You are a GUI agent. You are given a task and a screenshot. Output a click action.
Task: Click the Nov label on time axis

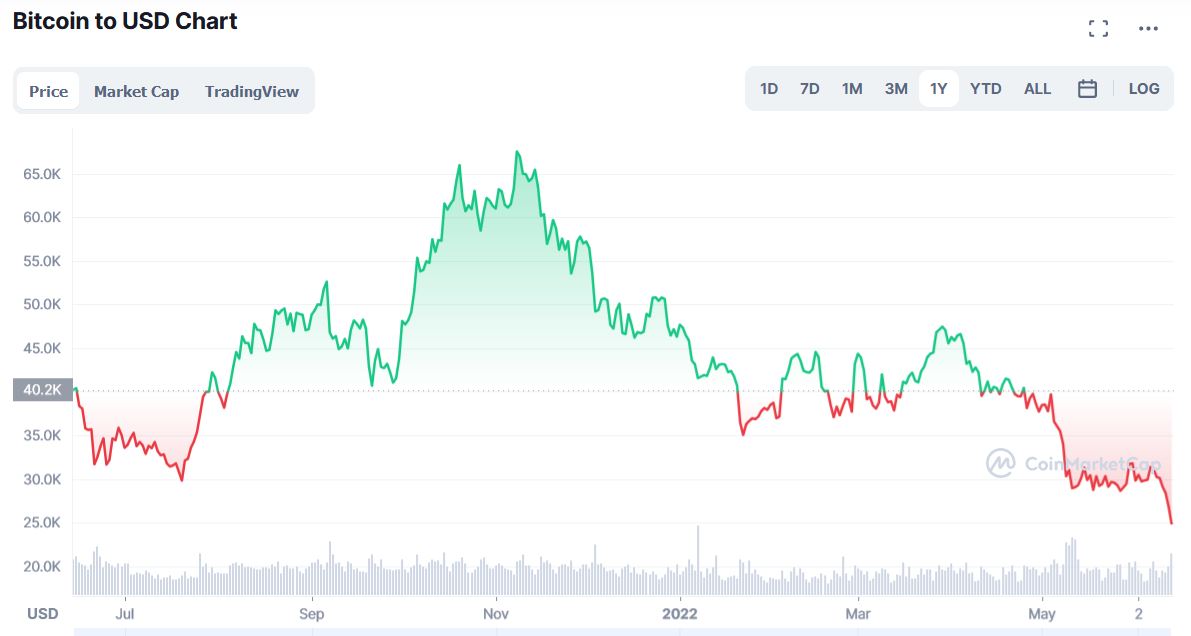(x=495, y=613)
